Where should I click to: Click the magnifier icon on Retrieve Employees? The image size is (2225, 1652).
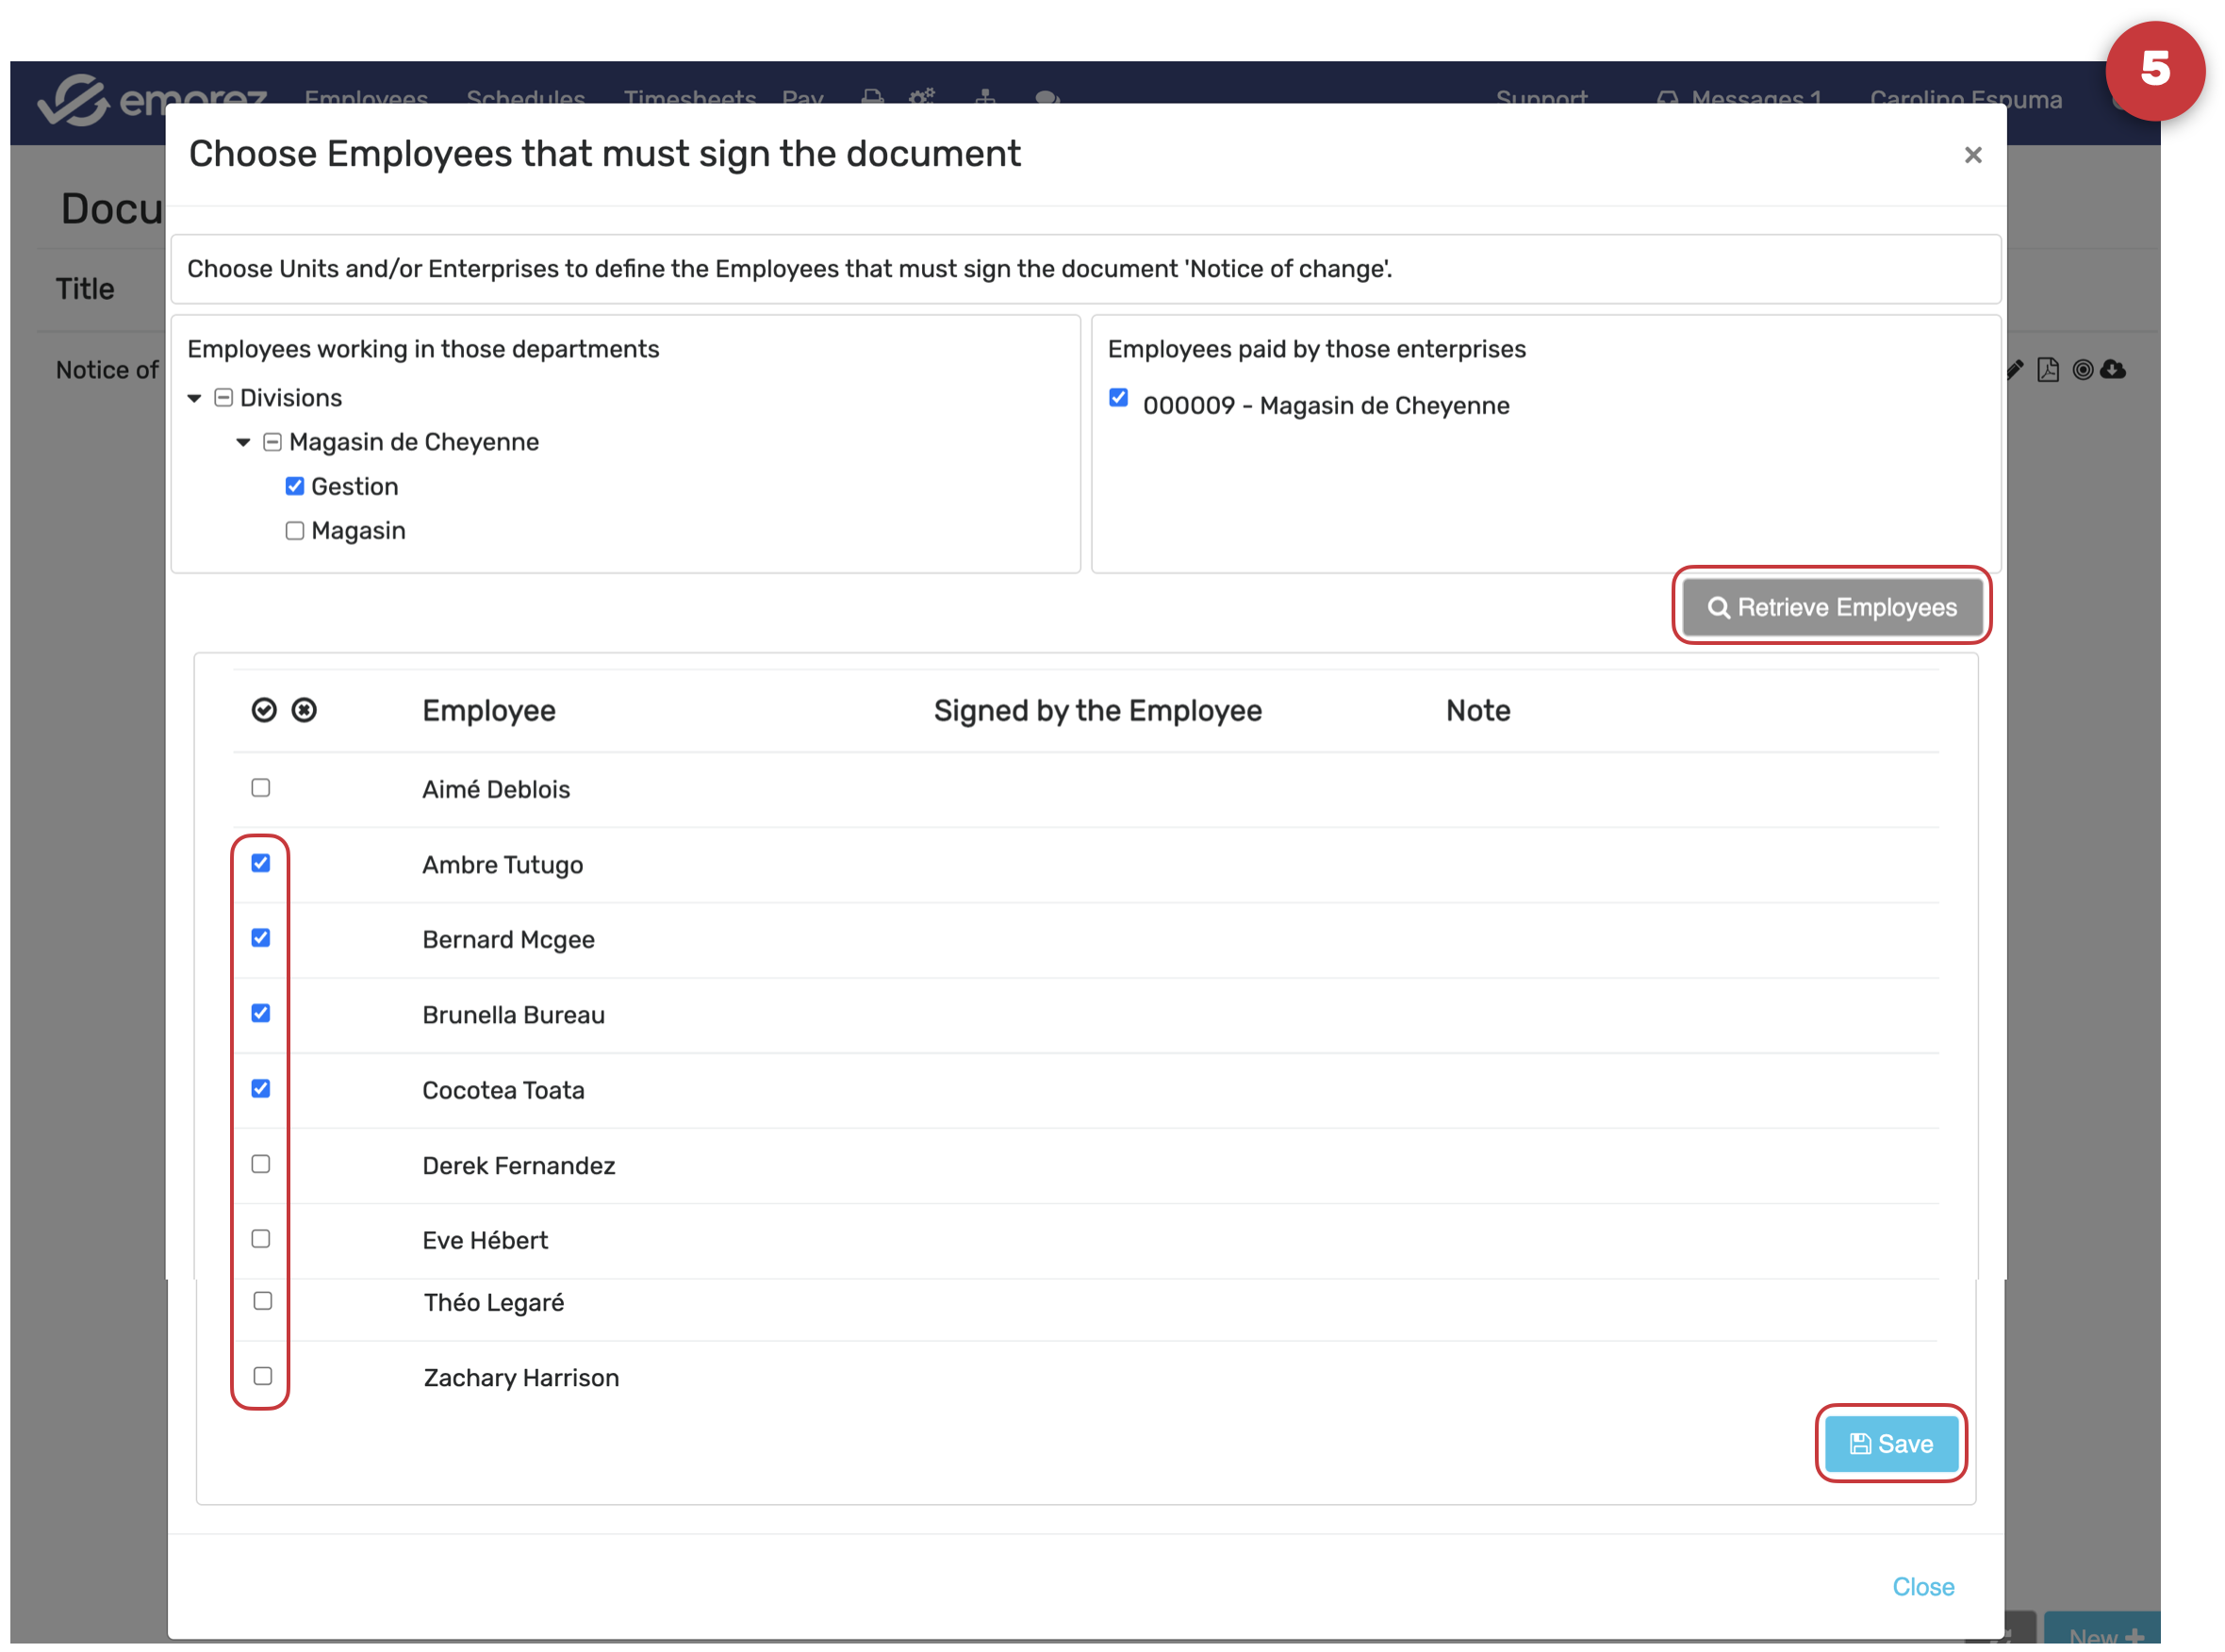point(1718,608)
